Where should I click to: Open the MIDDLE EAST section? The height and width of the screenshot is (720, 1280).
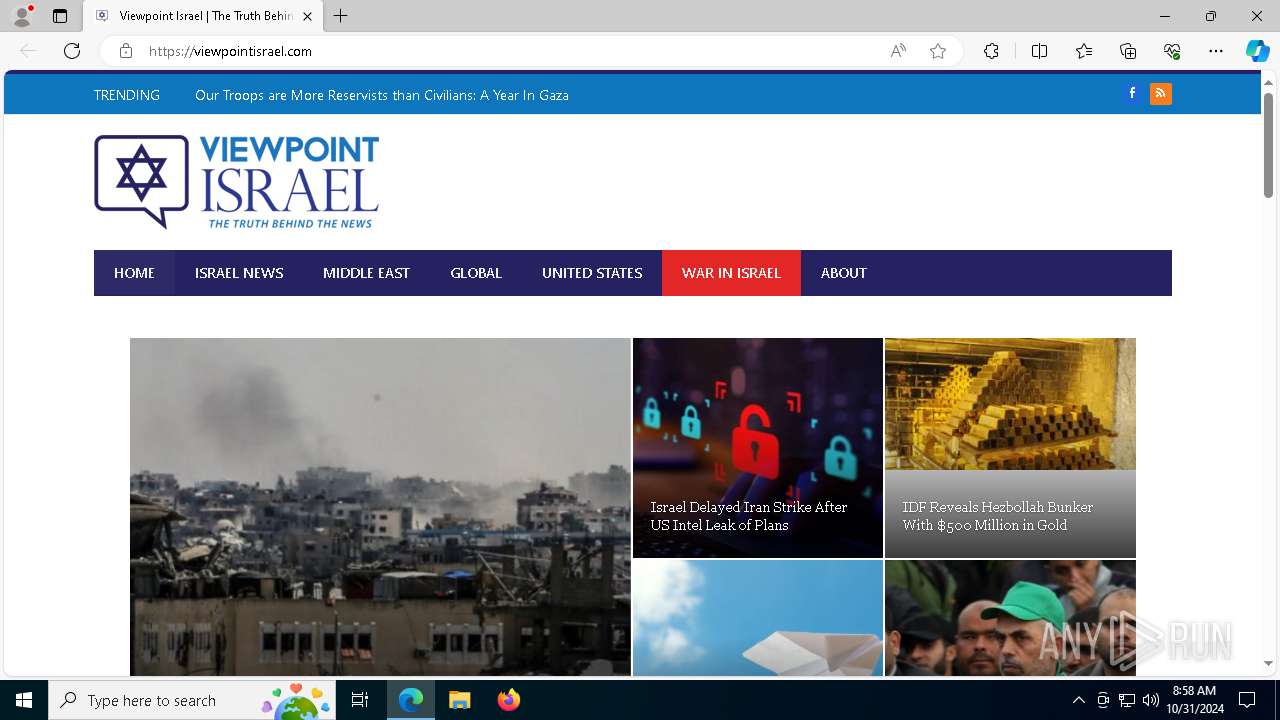click(366, 273)
